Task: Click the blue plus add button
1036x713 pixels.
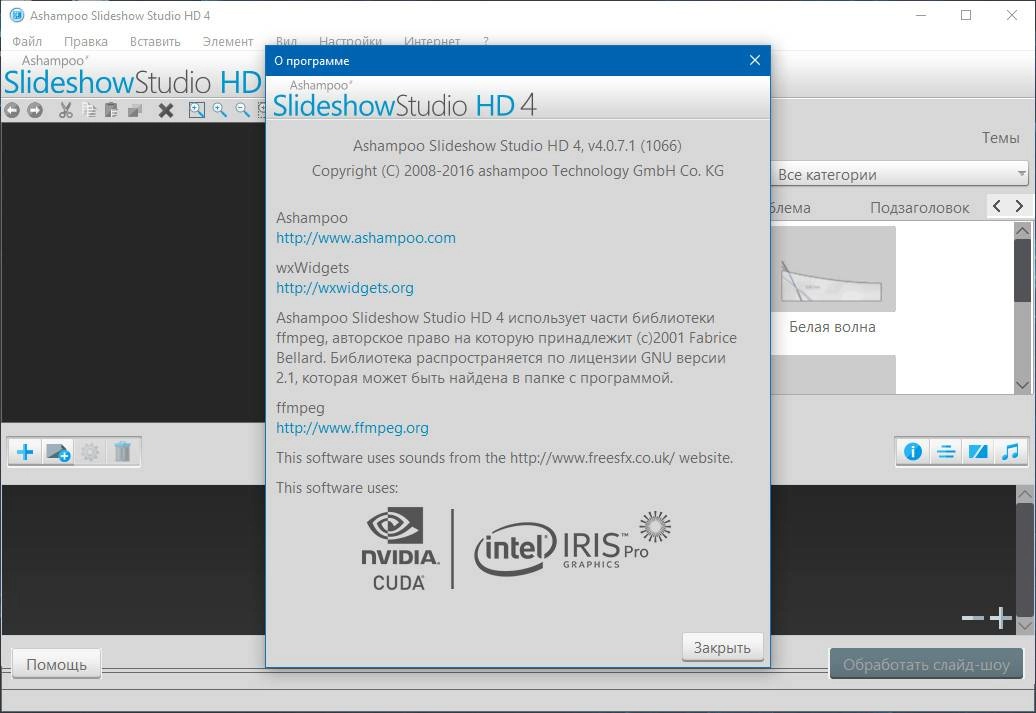Action: (25, 452)
